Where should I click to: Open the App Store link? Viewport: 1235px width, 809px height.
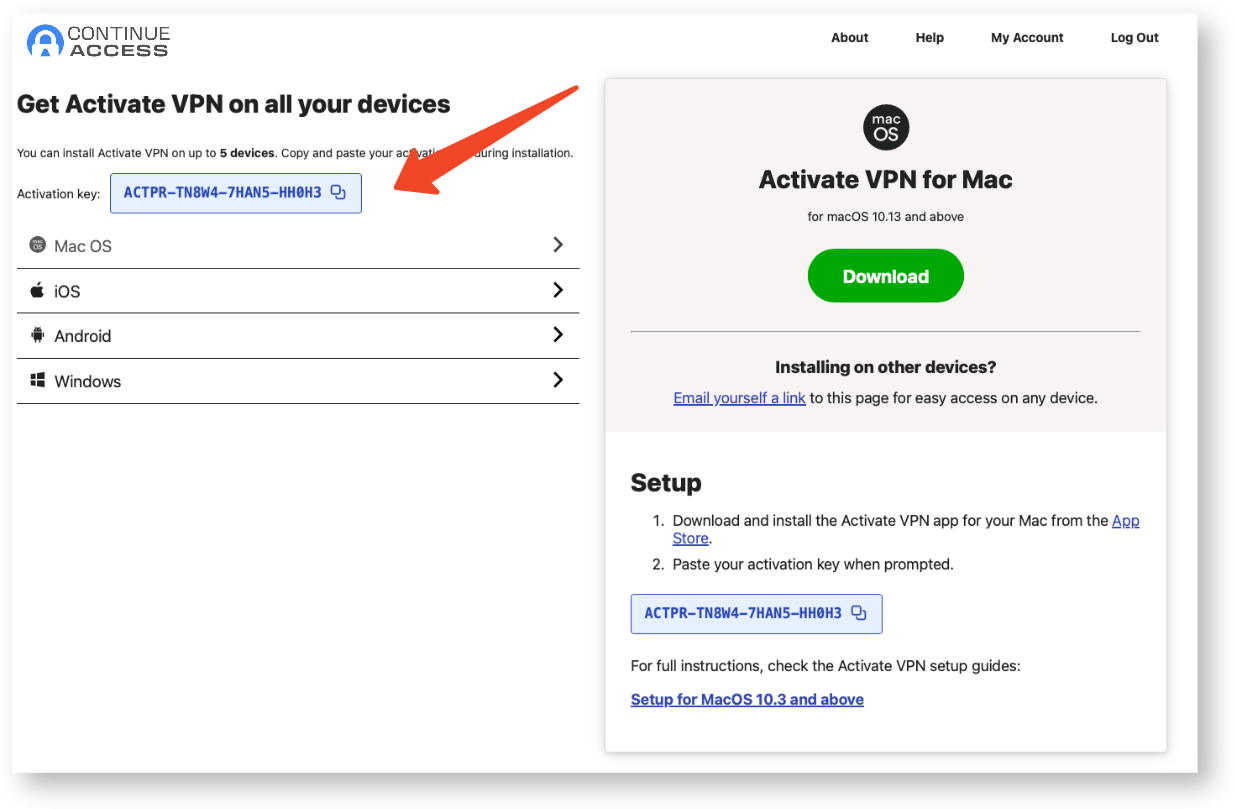(x=1125, y=520)
